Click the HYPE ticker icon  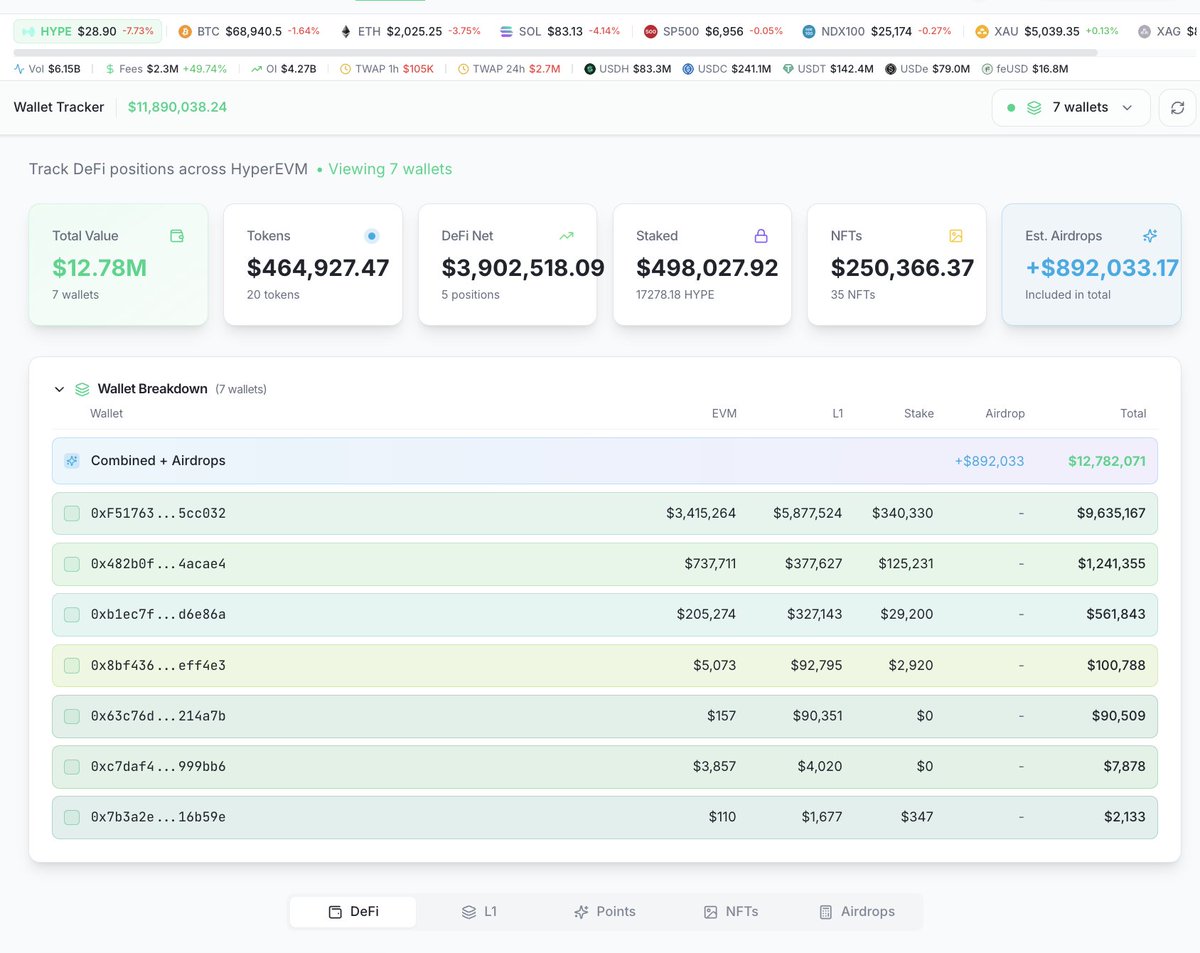point(27,31)
